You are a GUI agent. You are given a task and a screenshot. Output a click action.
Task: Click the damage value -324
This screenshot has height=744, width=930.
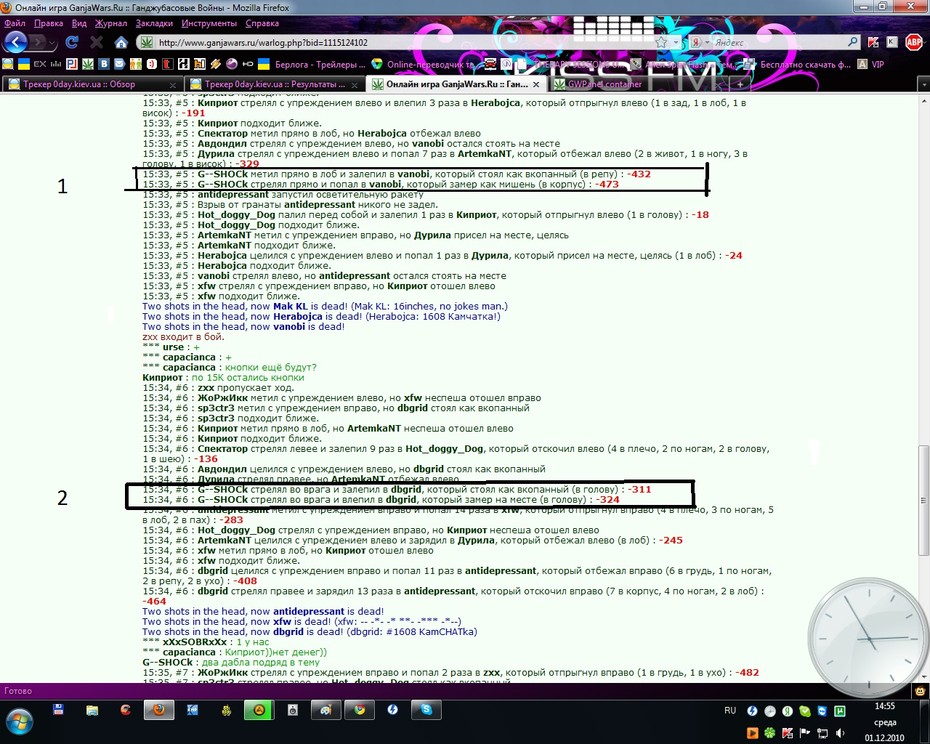[x=607, y=500]
